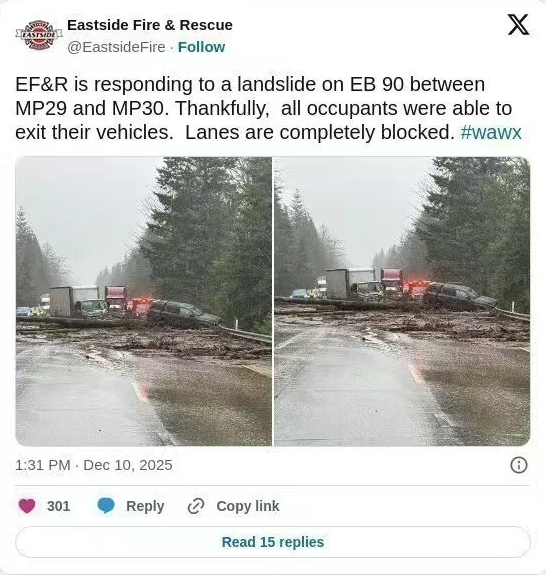Click the red semi truck in the left photo
Screen dimensions: 546x575
[116, 298]
